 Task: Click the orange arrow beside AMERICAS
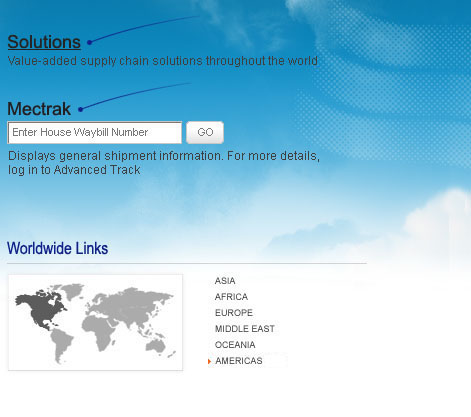click(x=209, y=361)
